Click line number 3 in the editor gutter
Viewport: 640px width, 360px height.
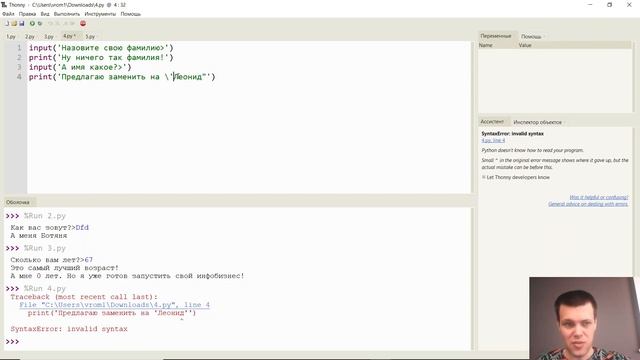tap(19, 67)
